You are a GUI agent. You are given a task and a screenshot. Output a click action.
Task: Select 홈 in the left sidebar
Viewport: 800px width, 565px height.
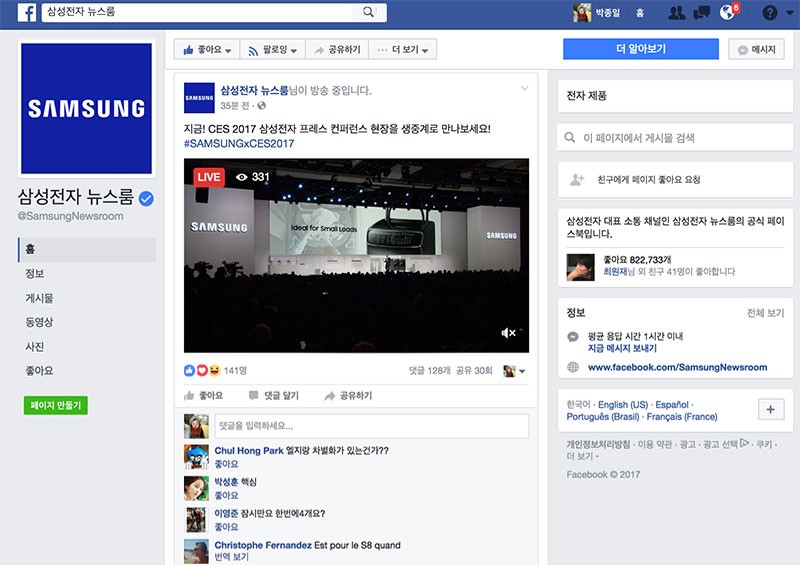[87, 250]
